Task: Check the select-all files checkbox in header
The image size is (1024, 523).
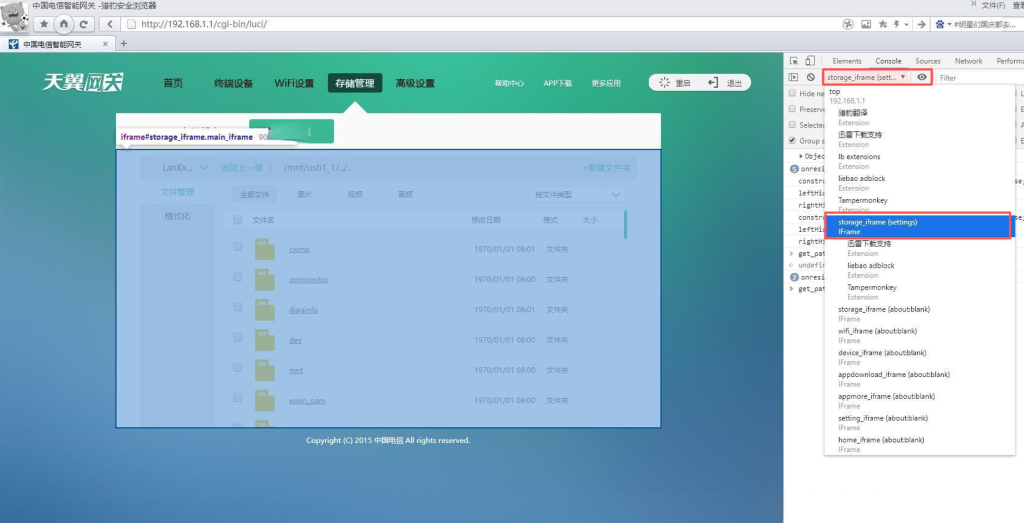Action: [238, 219]
